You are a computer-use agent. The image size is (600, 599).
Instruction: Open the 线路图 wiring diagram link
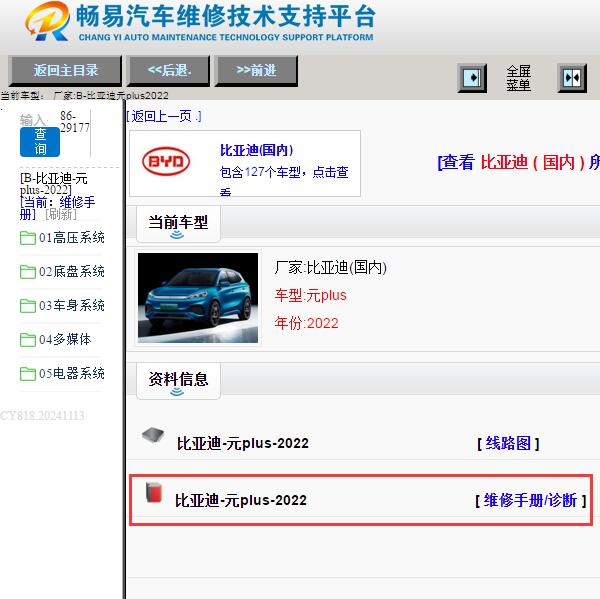[508, 444]
